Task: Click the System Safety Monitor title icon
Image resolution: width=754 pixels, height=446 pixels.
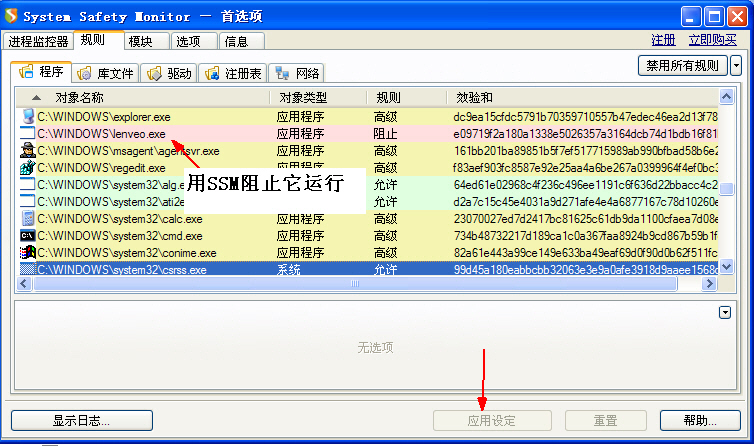Action: [12, 16]
